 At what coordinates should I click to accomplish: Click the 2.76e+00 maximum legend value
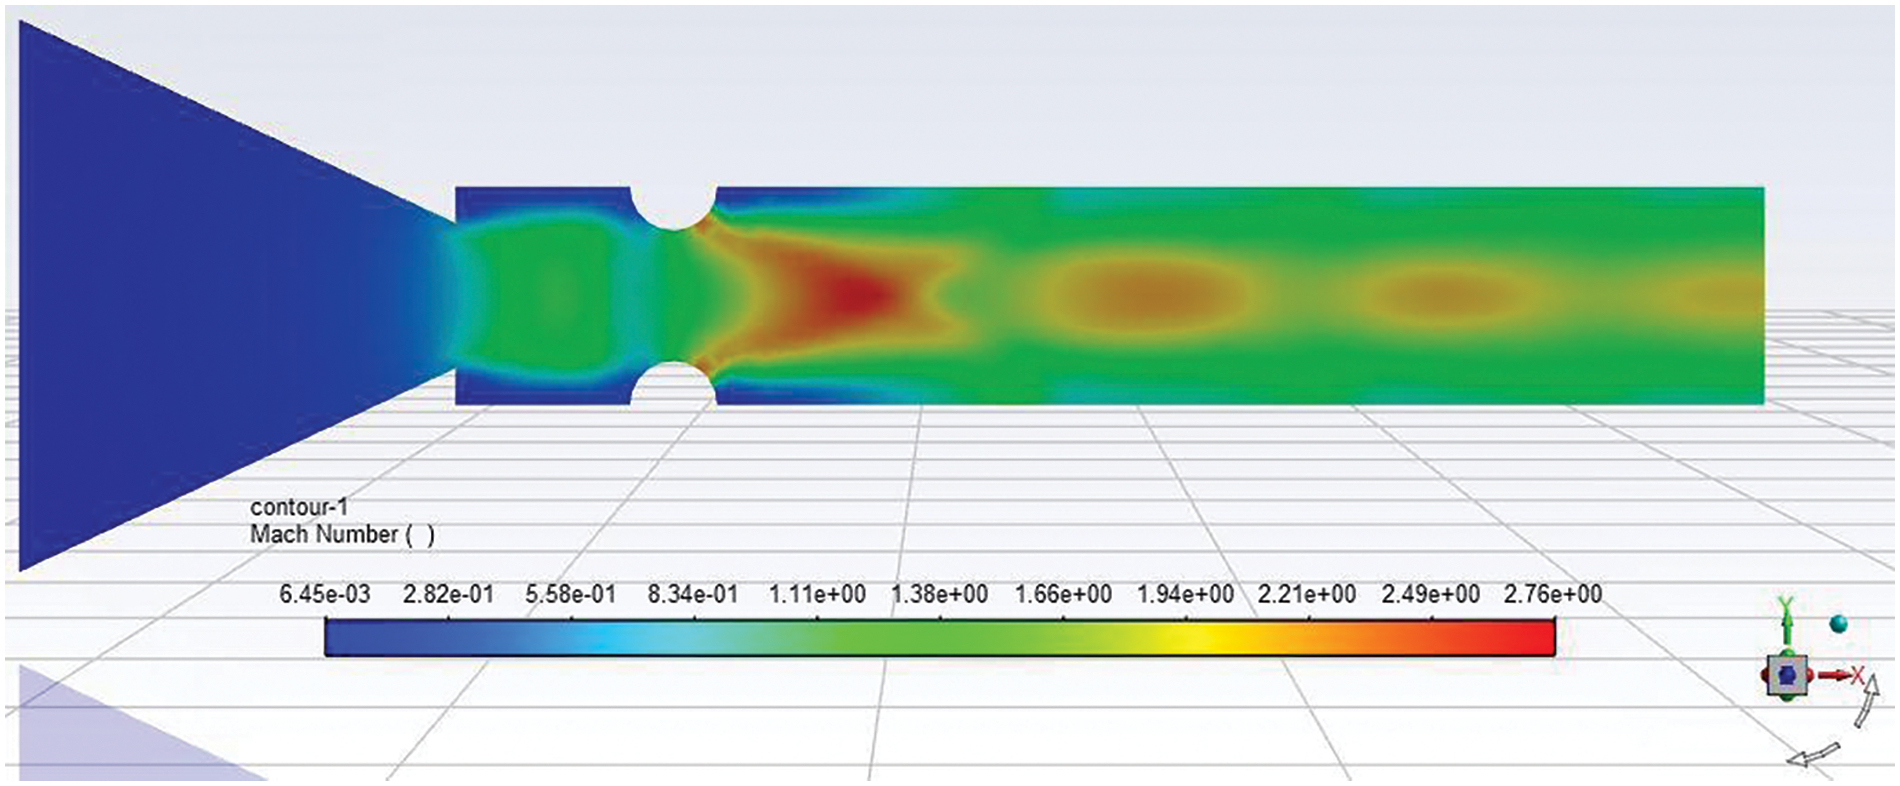[x=1552, y=594]
